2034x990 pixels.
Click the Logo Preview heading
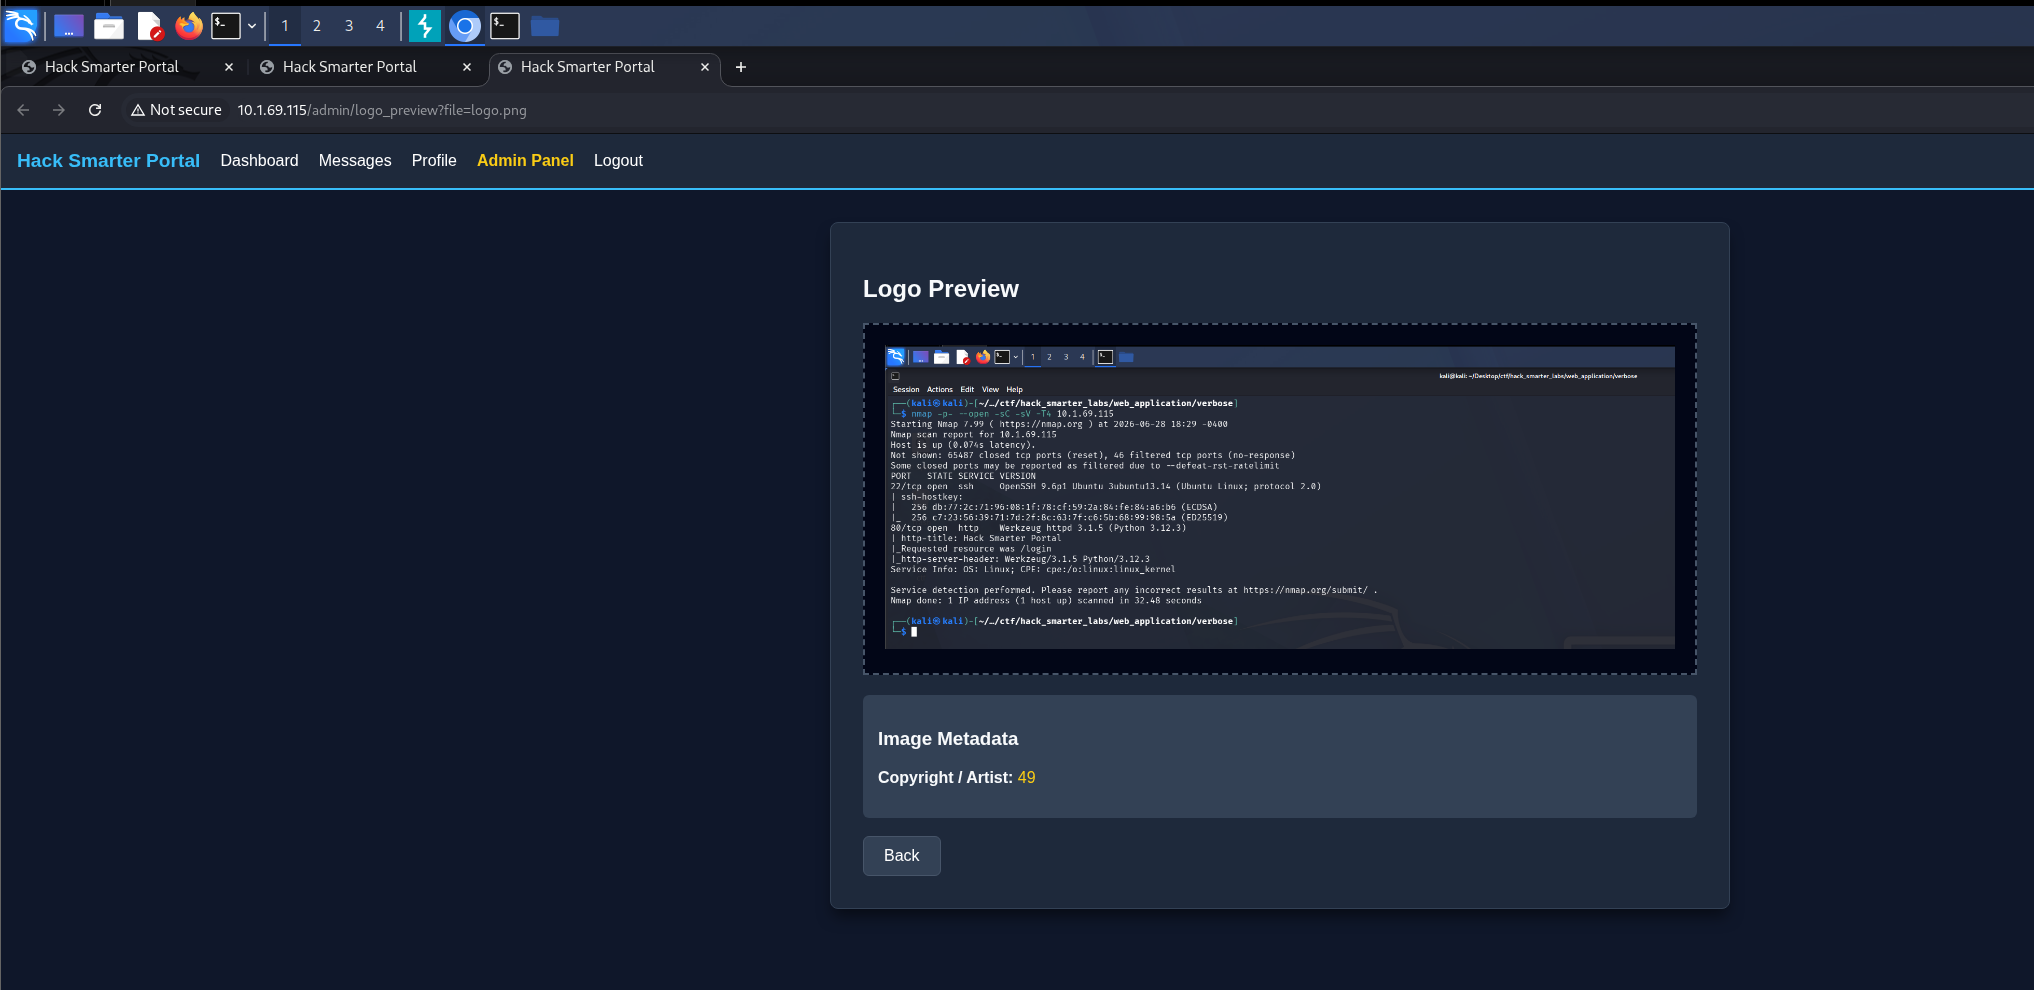(x=941, y=289)
